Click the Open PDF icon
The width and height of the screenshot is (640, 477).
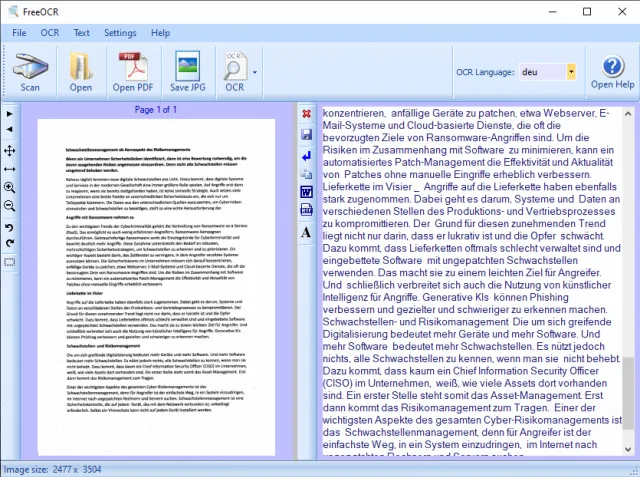pyautogui.click(x=133, y=71)
